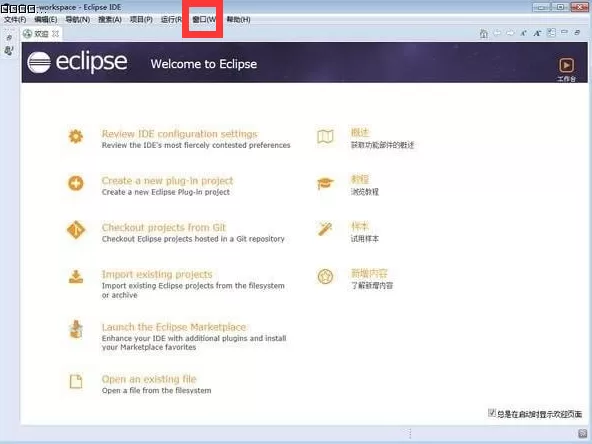This screenshot has width=592, height=444.
Task: Open the 运行(R) menu
Action: coord(172,19)
